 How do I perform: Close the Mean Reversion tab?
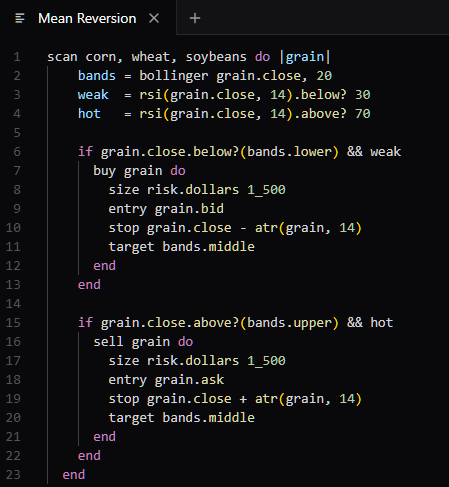154,18
